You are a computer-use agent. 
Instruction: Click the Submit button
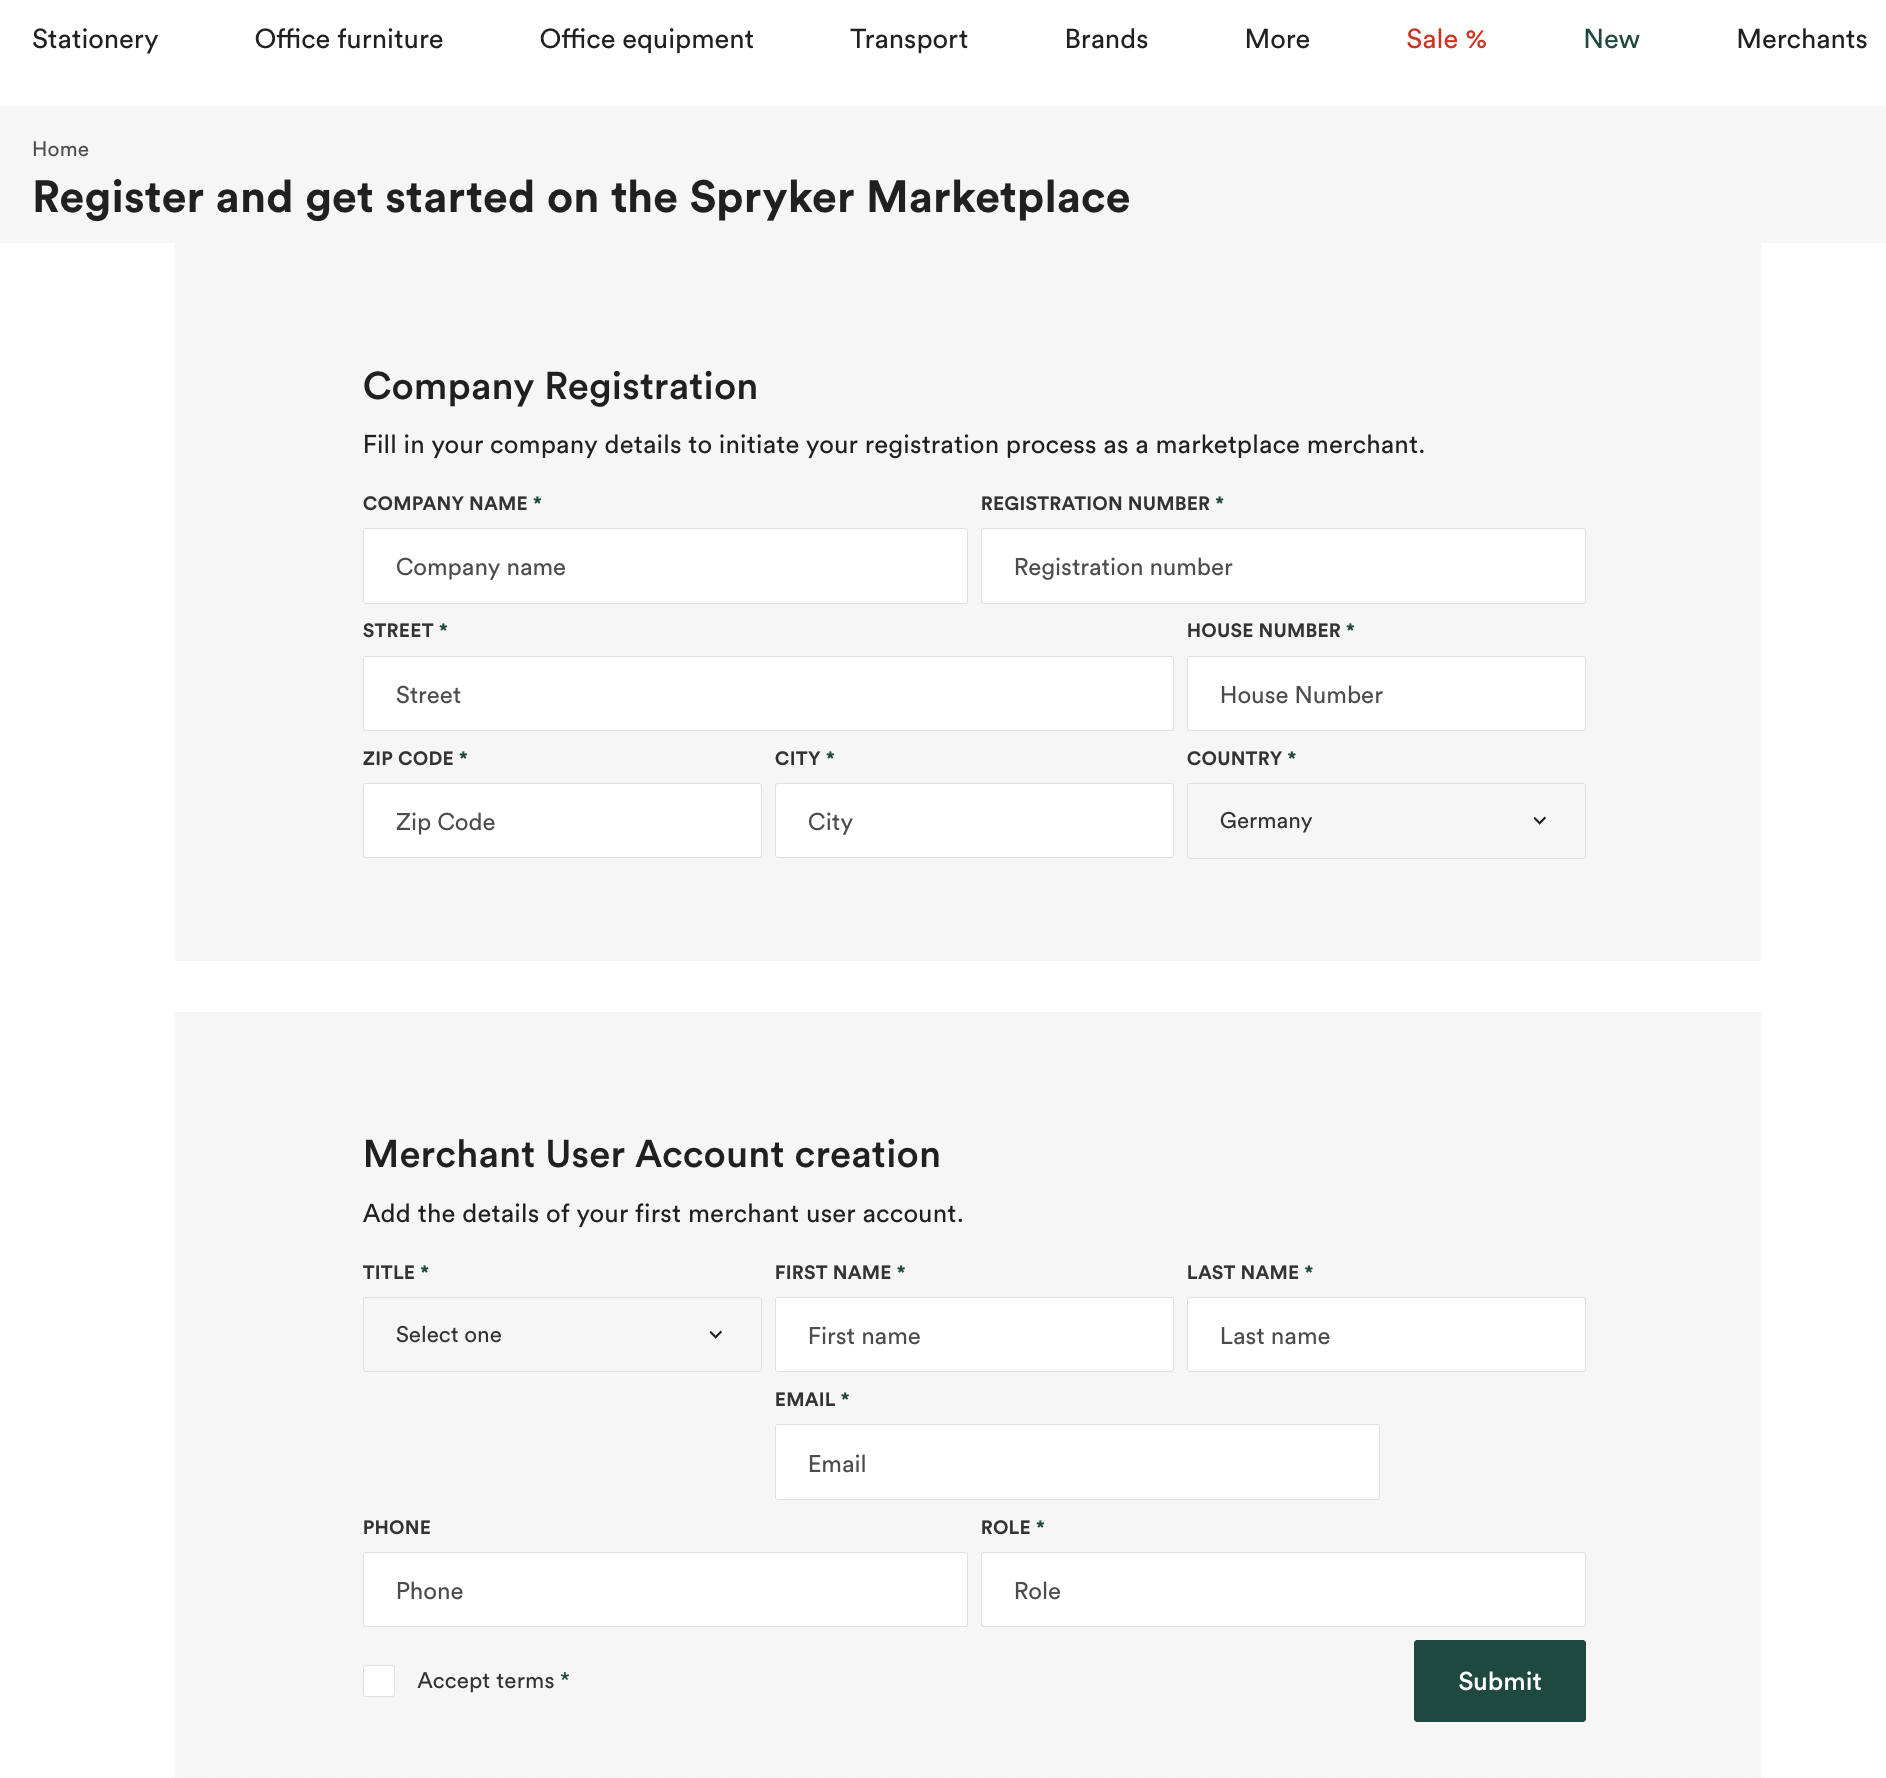[1498, 1681]
